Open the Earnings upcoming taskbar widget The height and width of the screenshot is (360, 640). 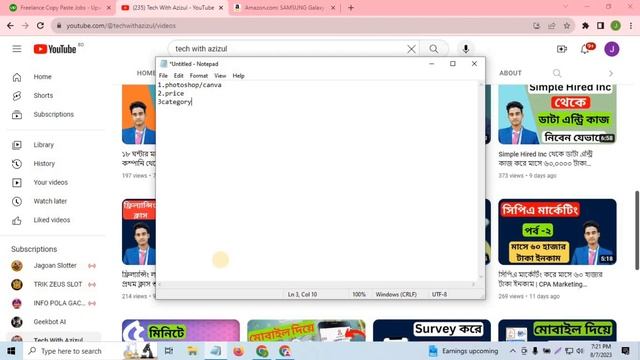pos(463,351)
